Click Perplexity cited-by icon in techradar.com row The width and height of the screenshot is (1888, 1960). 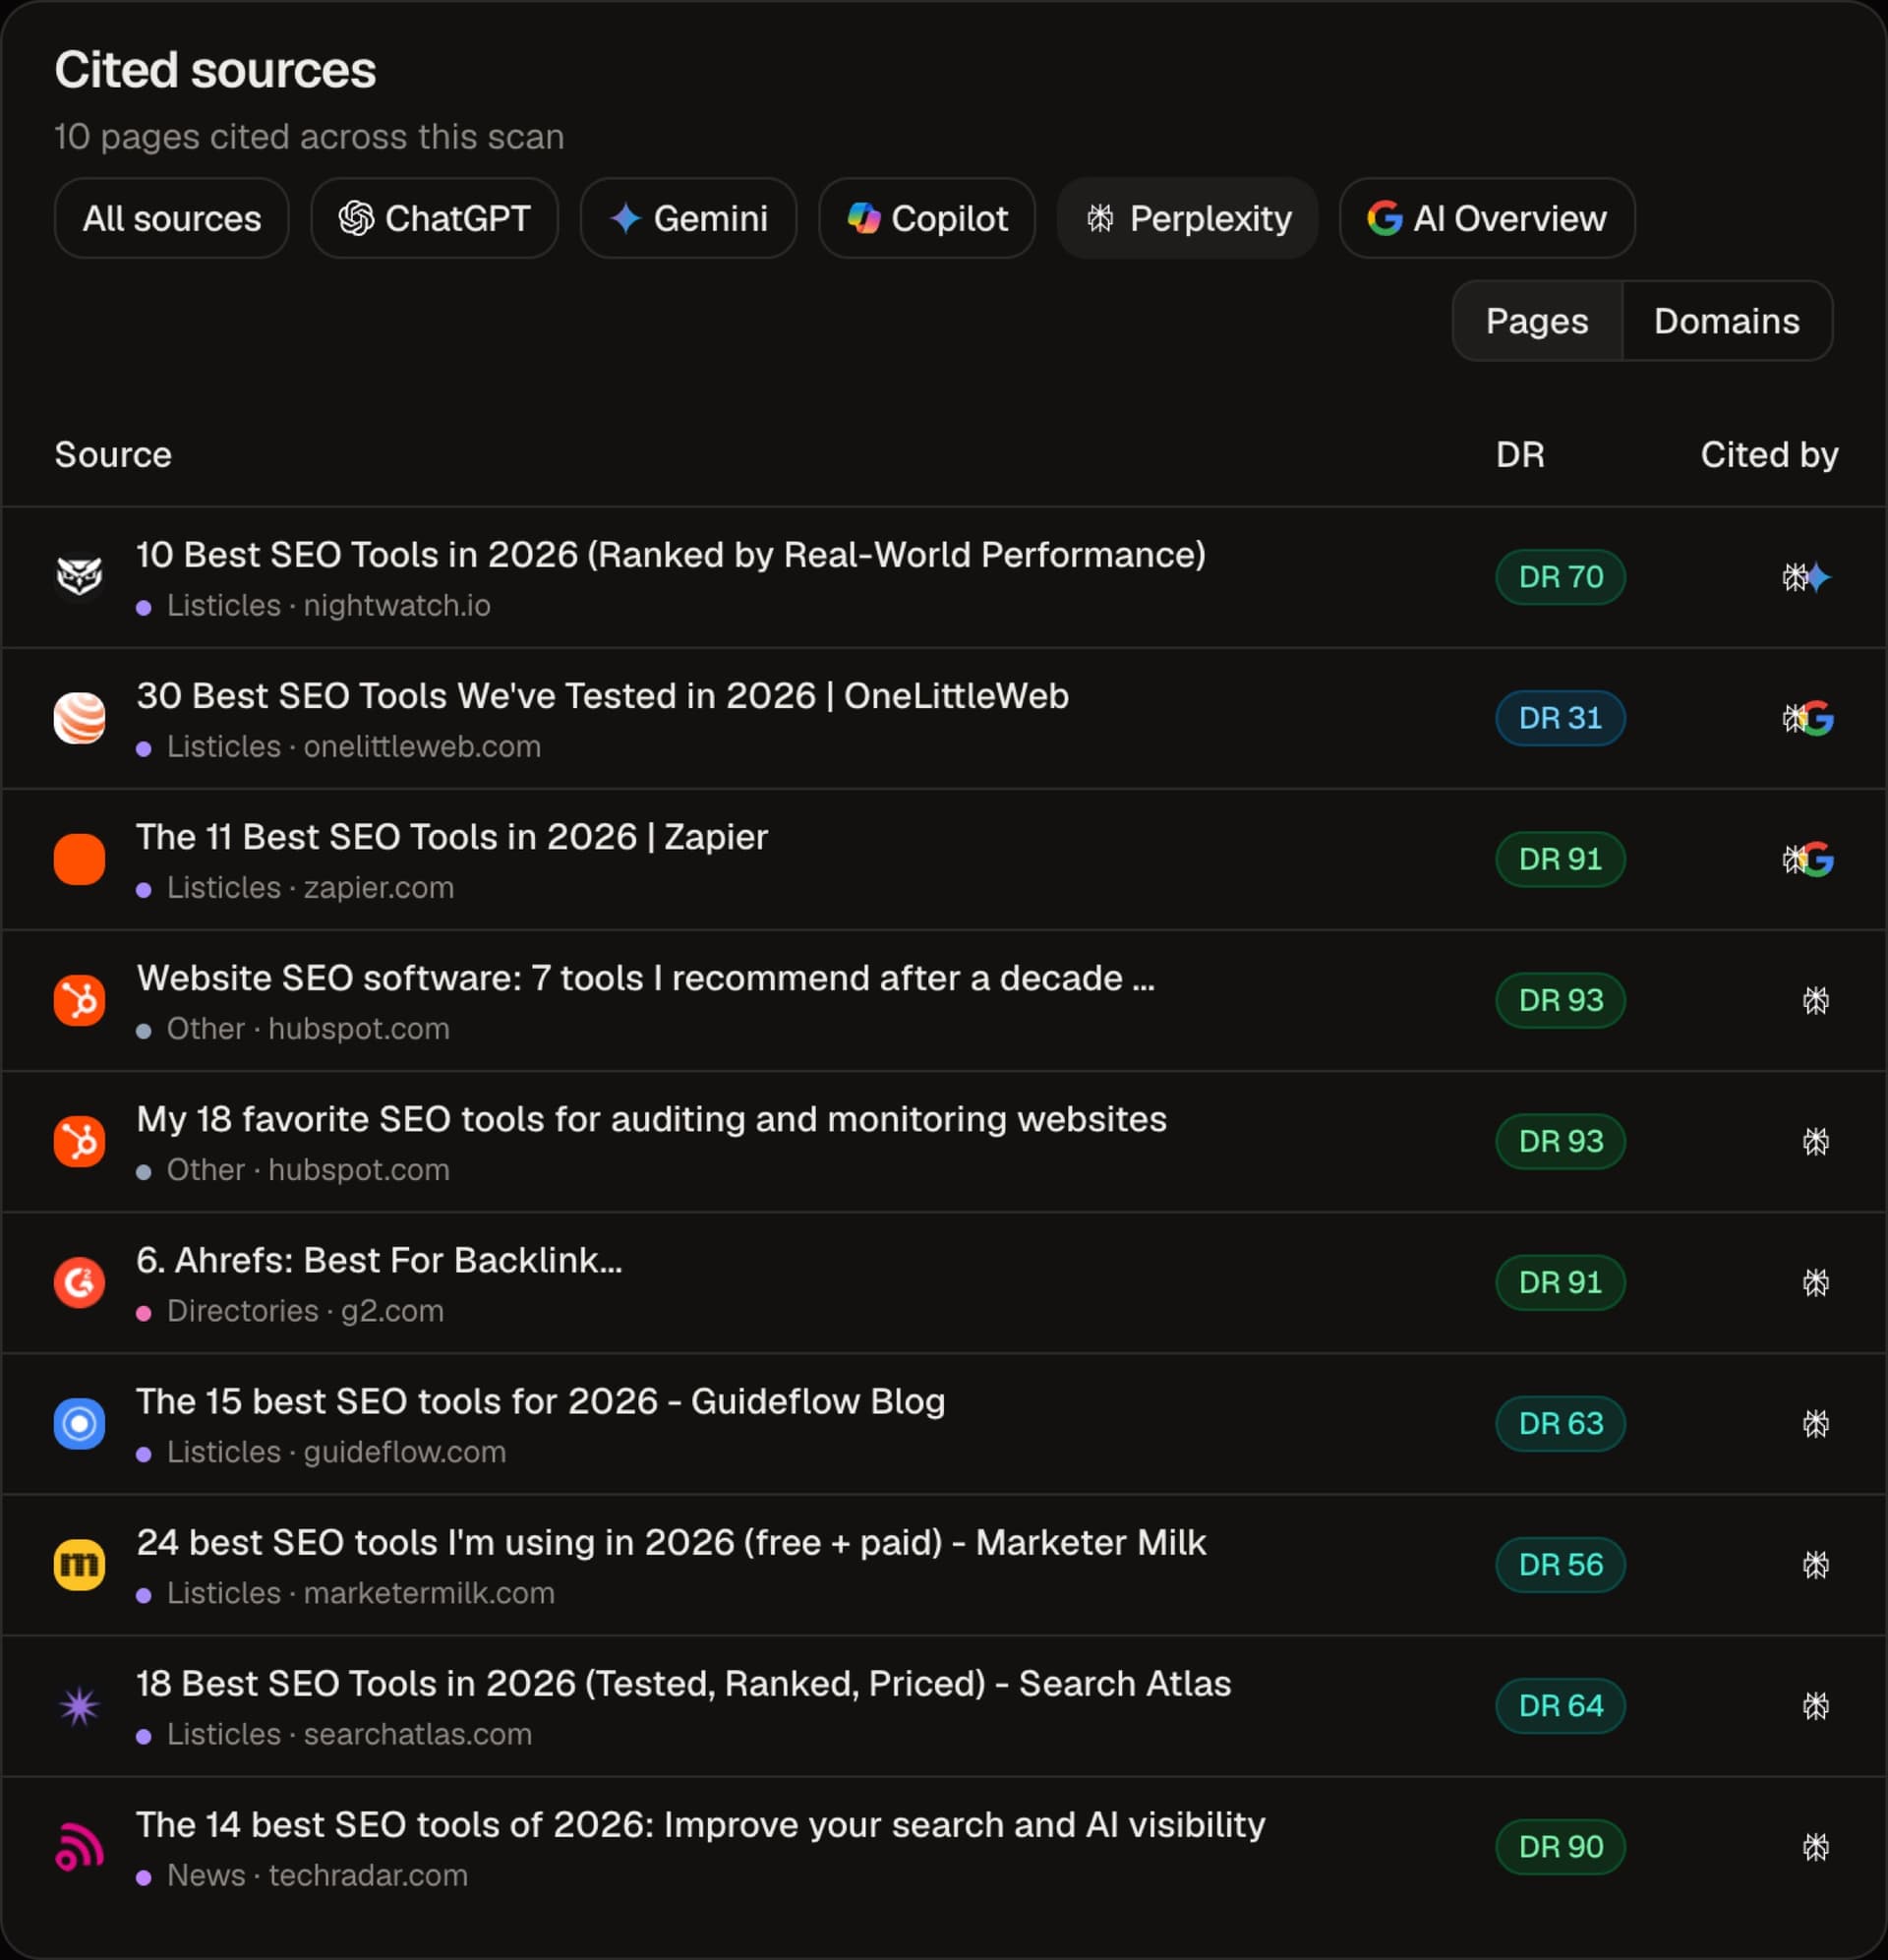click(x=1816, y=1846)
